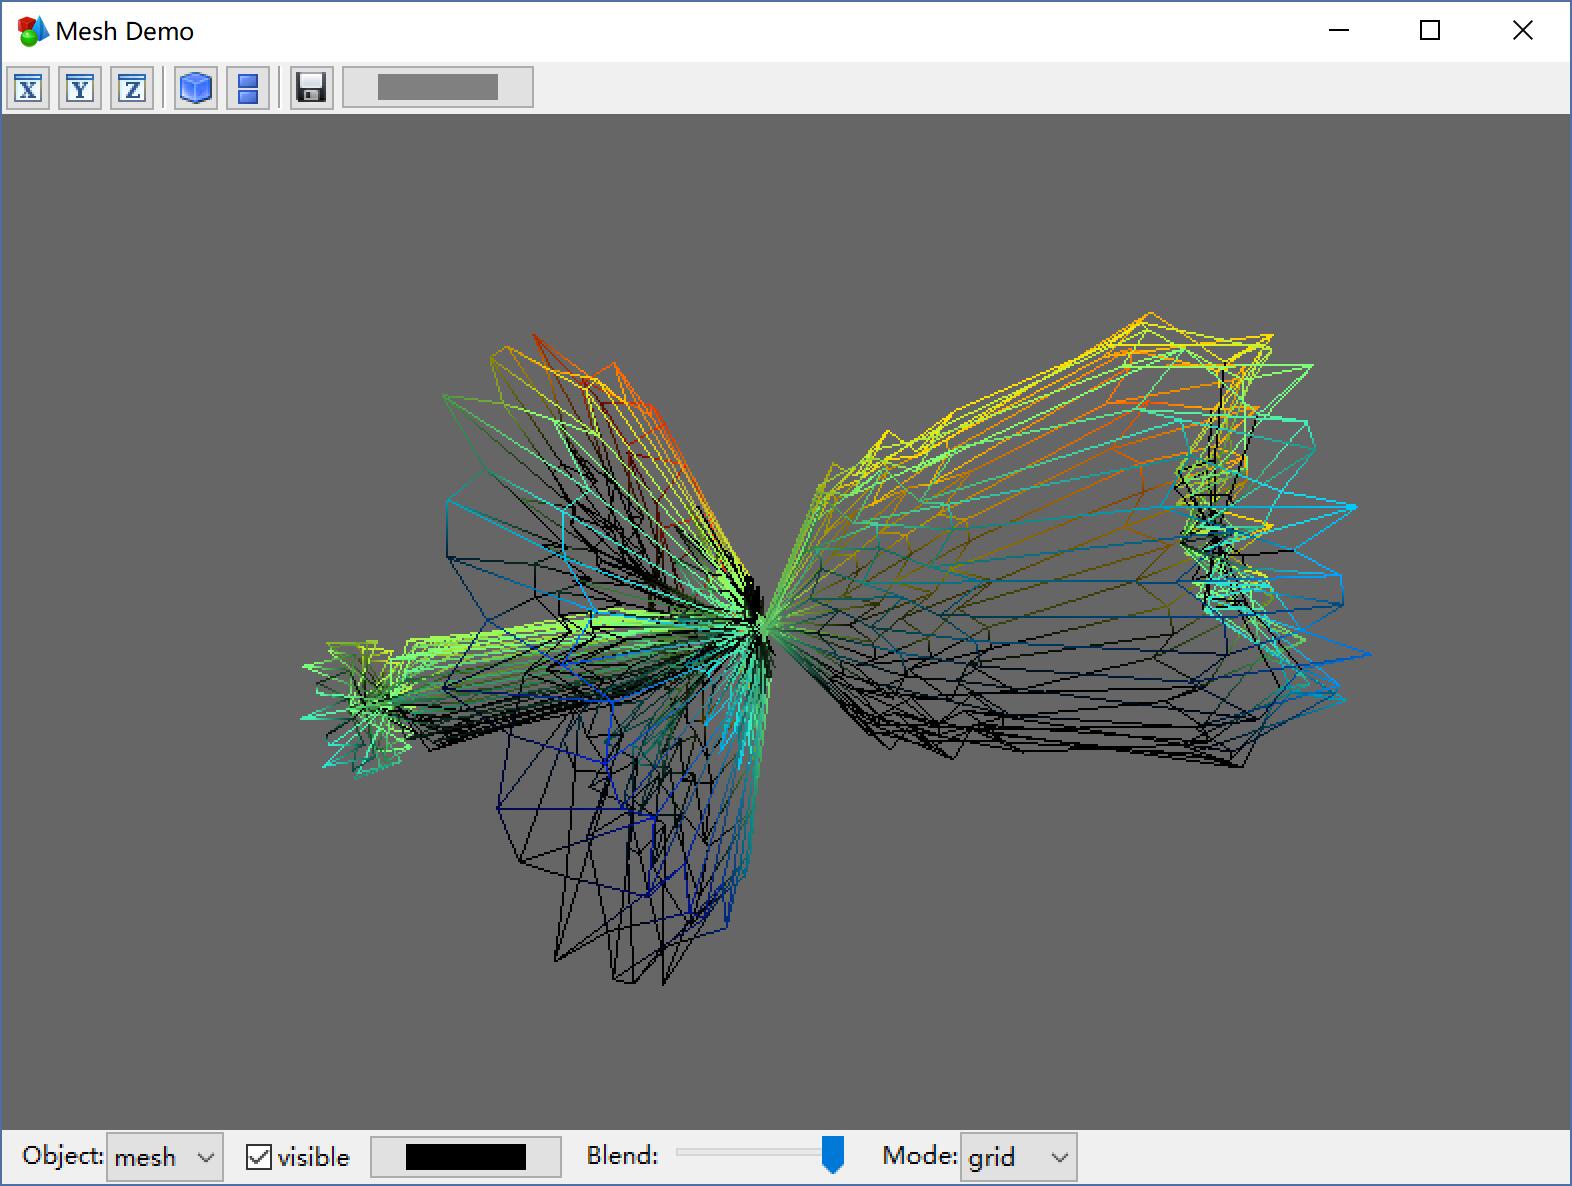The image size is (1572, 1186).
Task: Click the center of the wireframe mesh
Action: pyautogui.click(x=760, y=622)
